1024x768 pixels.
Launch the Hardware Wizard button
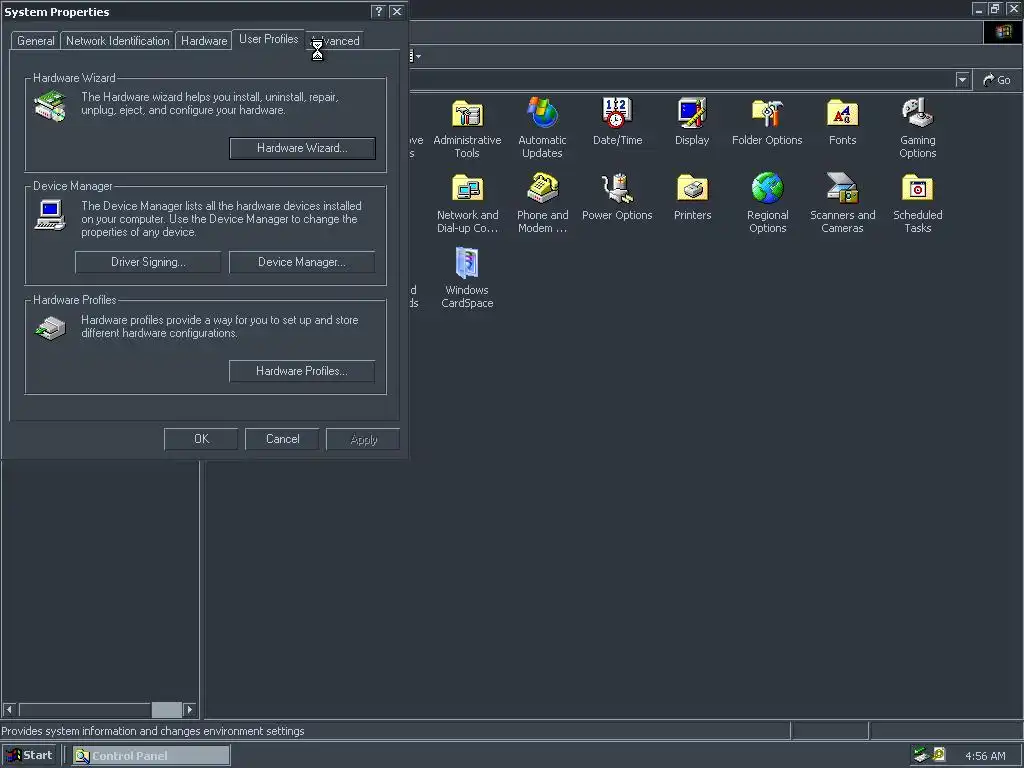pos(302,148)
